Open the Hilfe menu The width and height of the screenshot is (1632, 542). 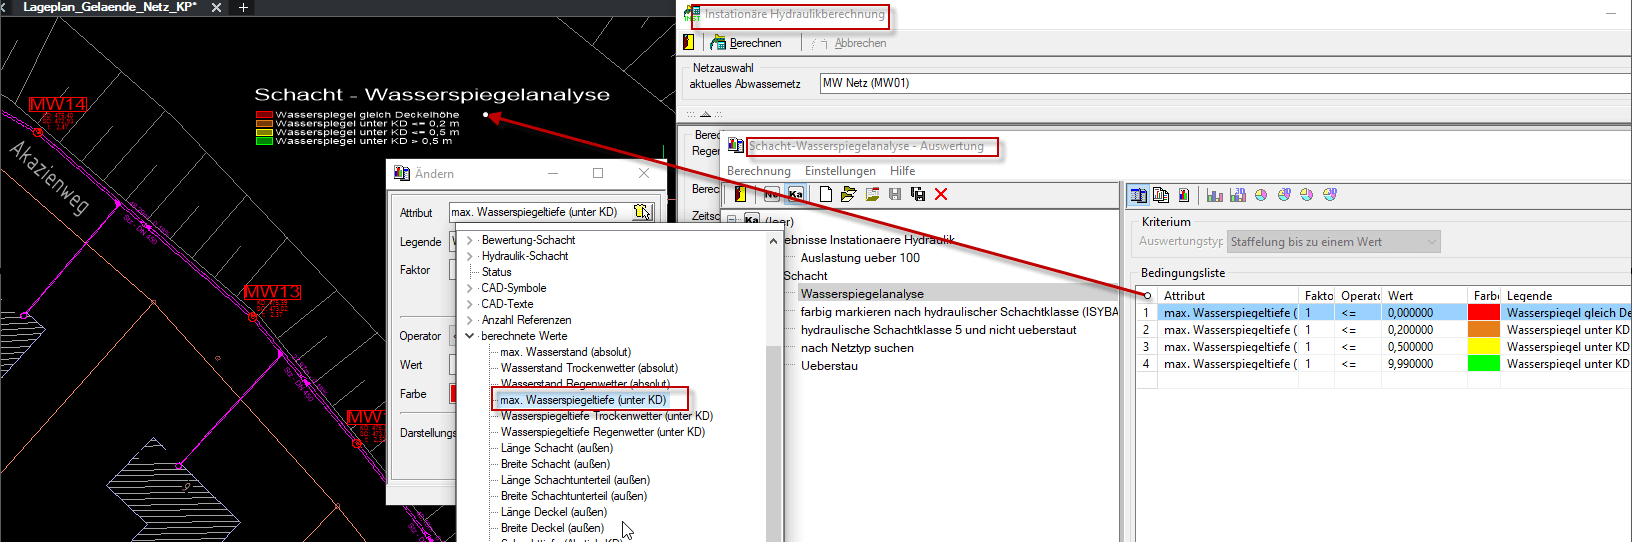point(902,171)
